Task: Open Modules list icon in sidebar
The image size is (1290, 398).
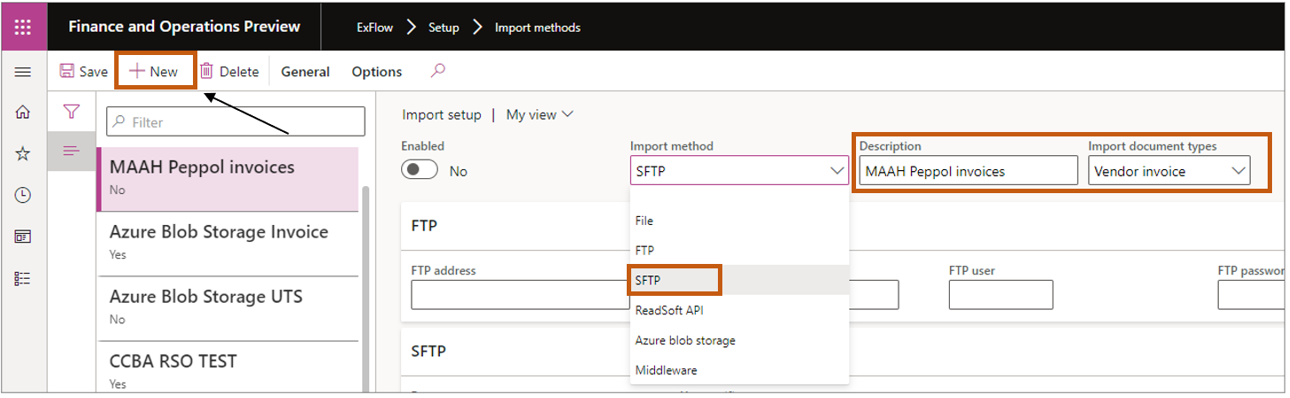Action: (23, 278)
